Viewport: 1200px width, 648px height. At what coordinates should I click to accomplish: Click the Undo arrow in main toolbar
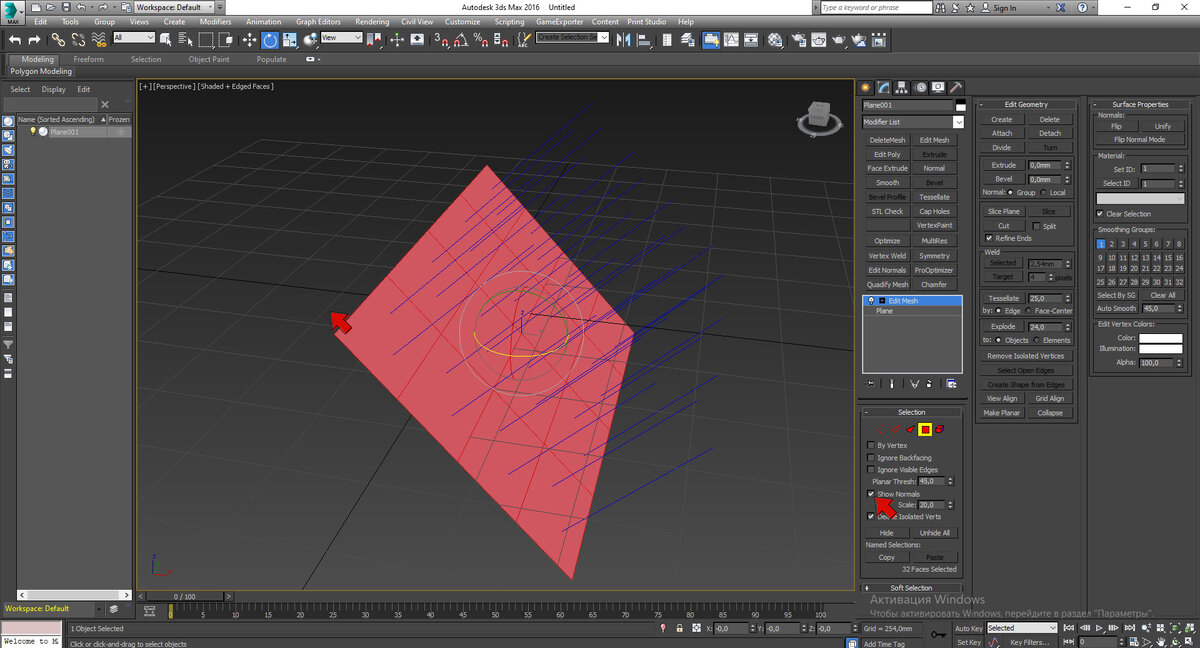coord(14,39)
